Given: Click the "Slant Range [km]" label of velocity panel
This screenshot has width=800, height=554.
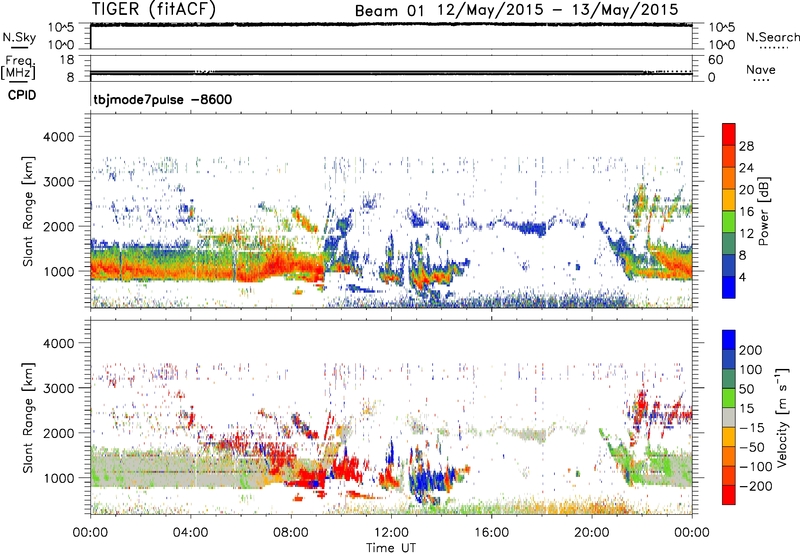Looking at the screenshot, I should click(x=28, y=418).
